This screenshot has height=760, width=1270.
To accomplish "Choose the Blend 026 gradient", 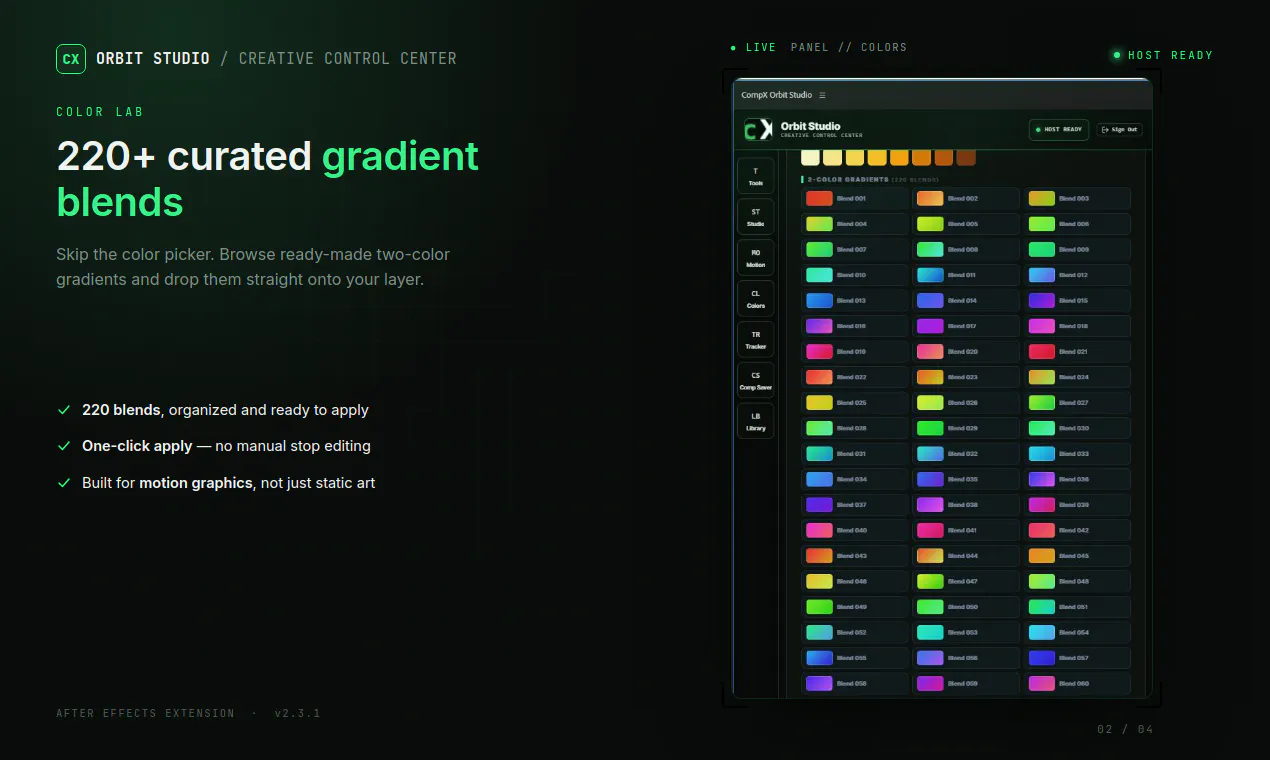I will pyautogui.click(x=966, y=402).
